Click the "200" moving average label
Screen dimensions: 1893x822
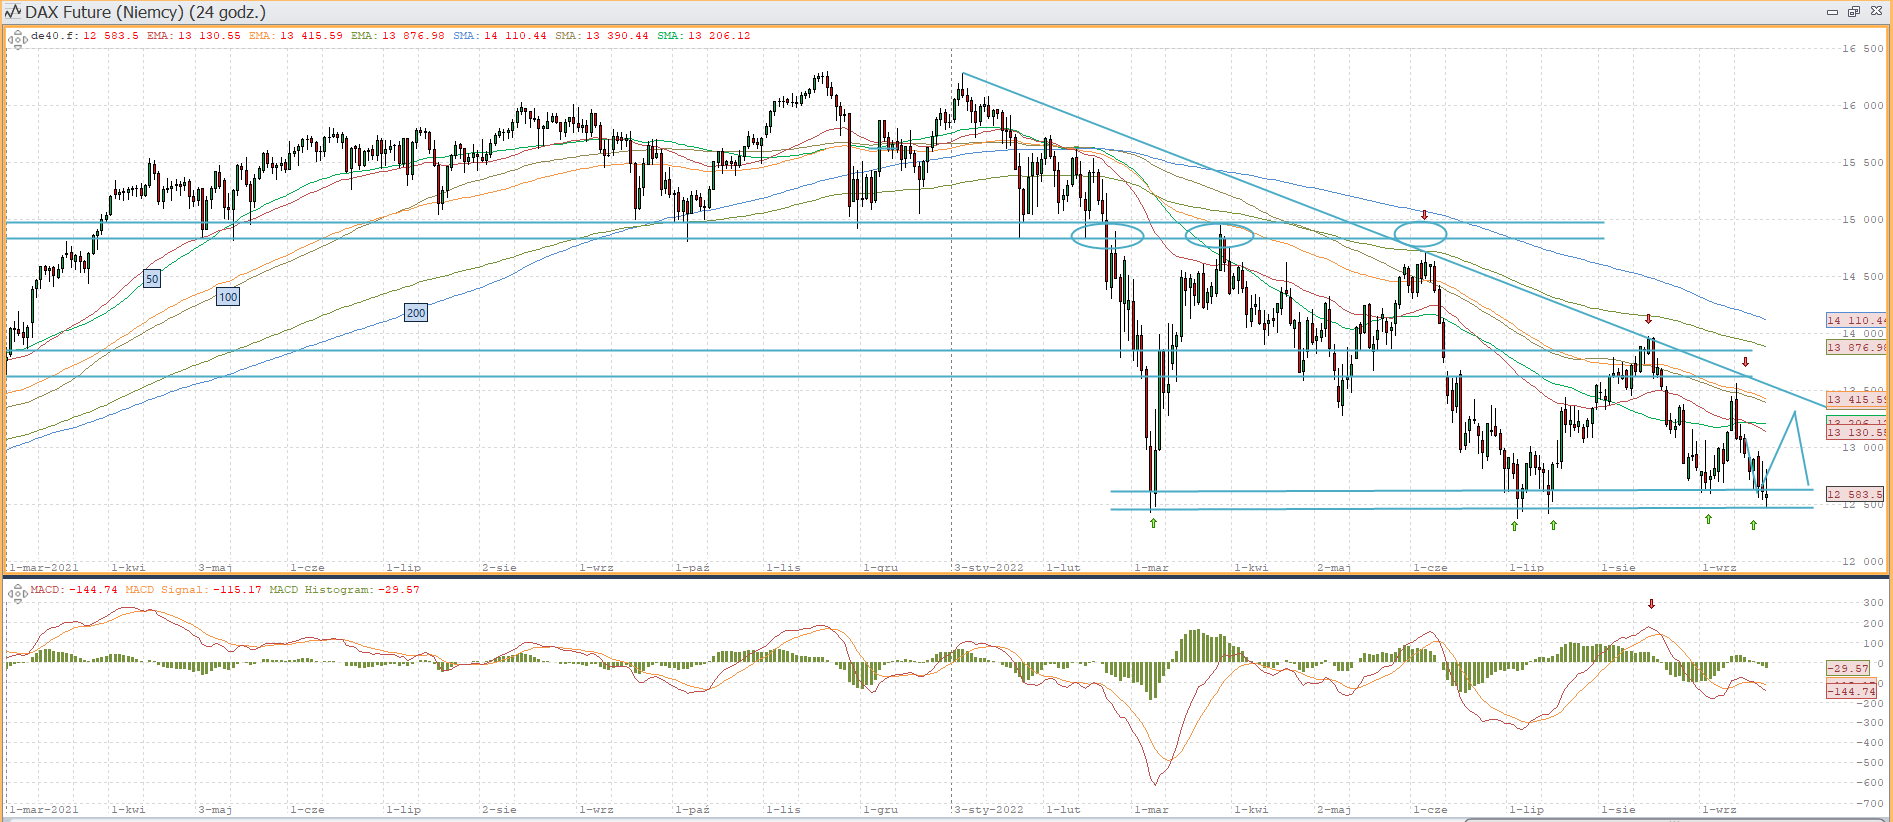[x=416, y=313]
